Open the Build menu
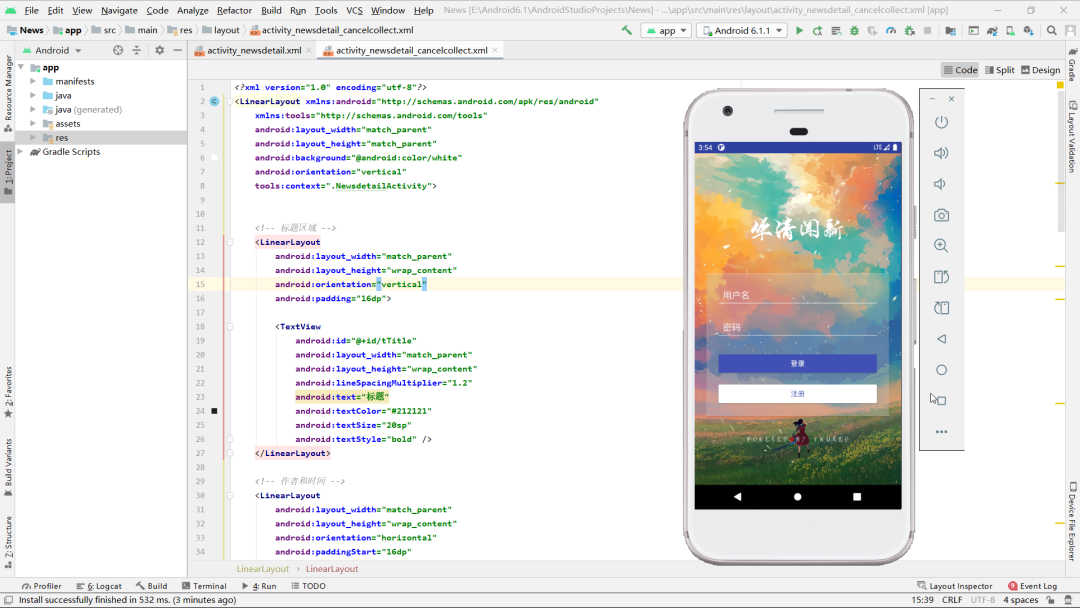 point(271,10)
